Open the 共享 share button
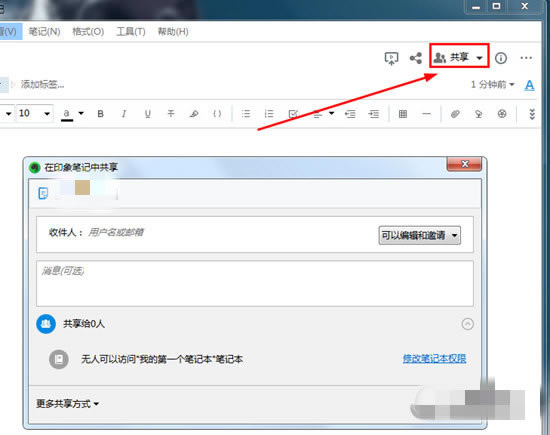 click(x=459, y=56)
